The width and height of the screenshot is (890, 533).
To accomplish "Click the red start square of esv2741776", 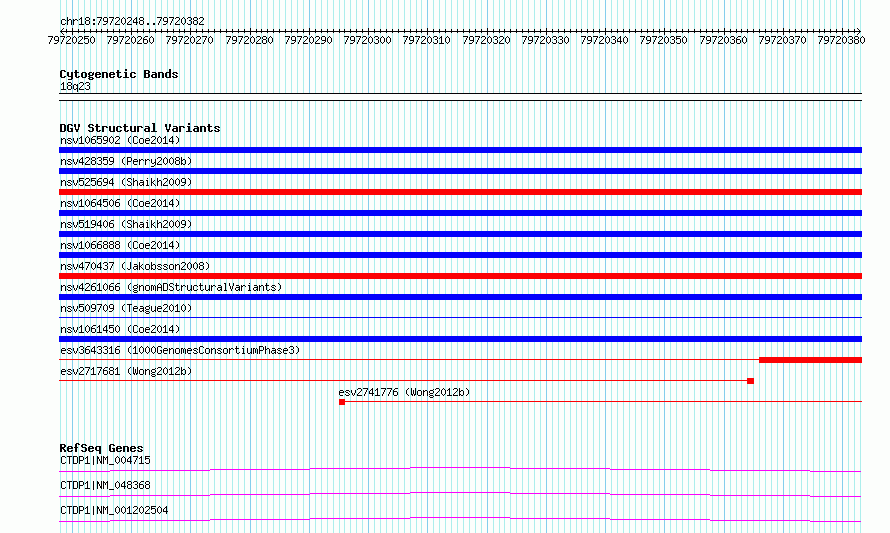I will click(x=342, y=402).
